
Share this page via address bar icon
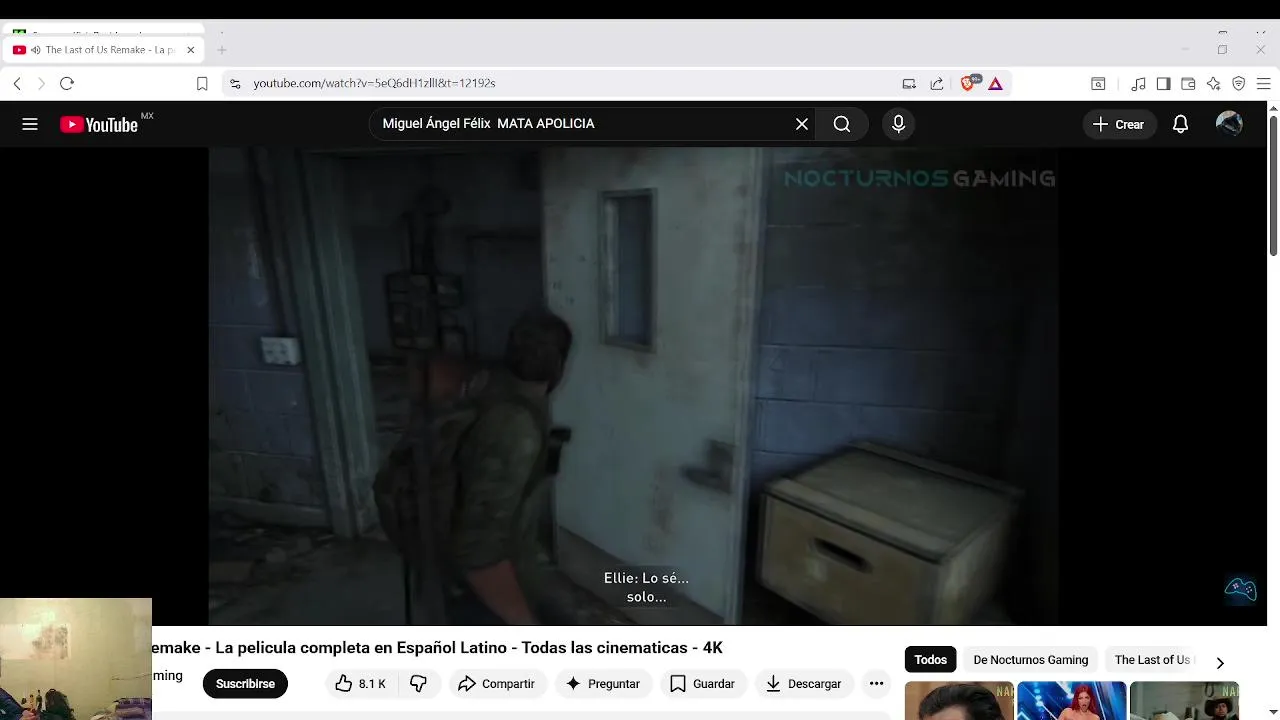(937, 84)
